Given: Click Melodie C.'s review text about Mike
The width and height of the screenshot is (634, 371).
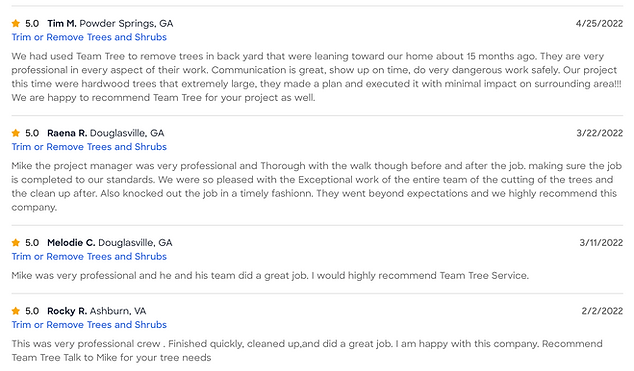Looking at the screenshot, I should coord(270,276).
